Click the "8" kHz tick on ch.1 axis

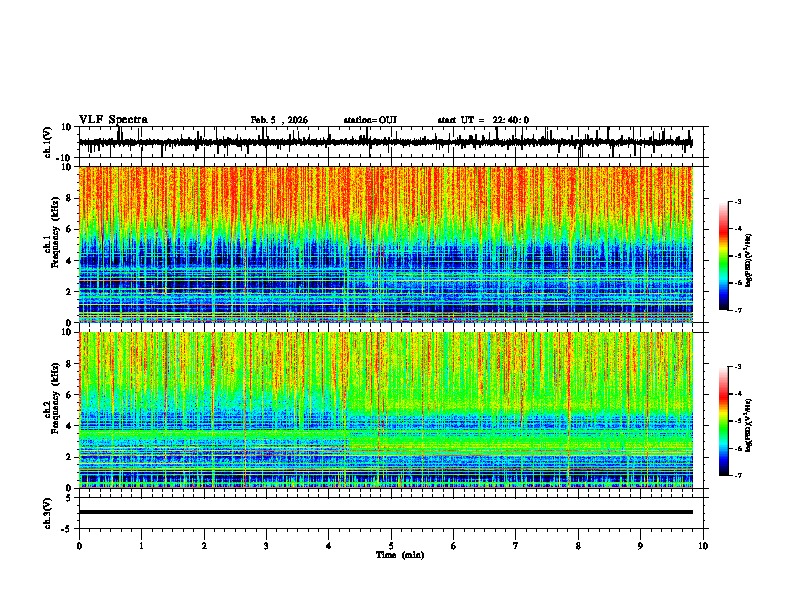pyautogui.click(x=69, y=198)
